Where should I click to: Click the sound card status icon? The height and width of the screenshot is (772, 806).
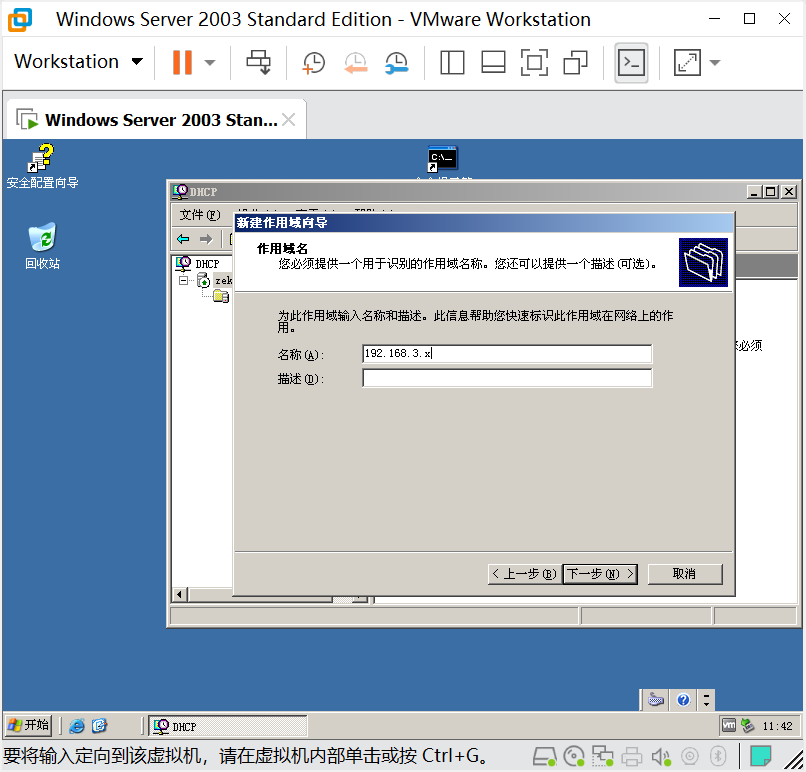(x=661, y=756)
